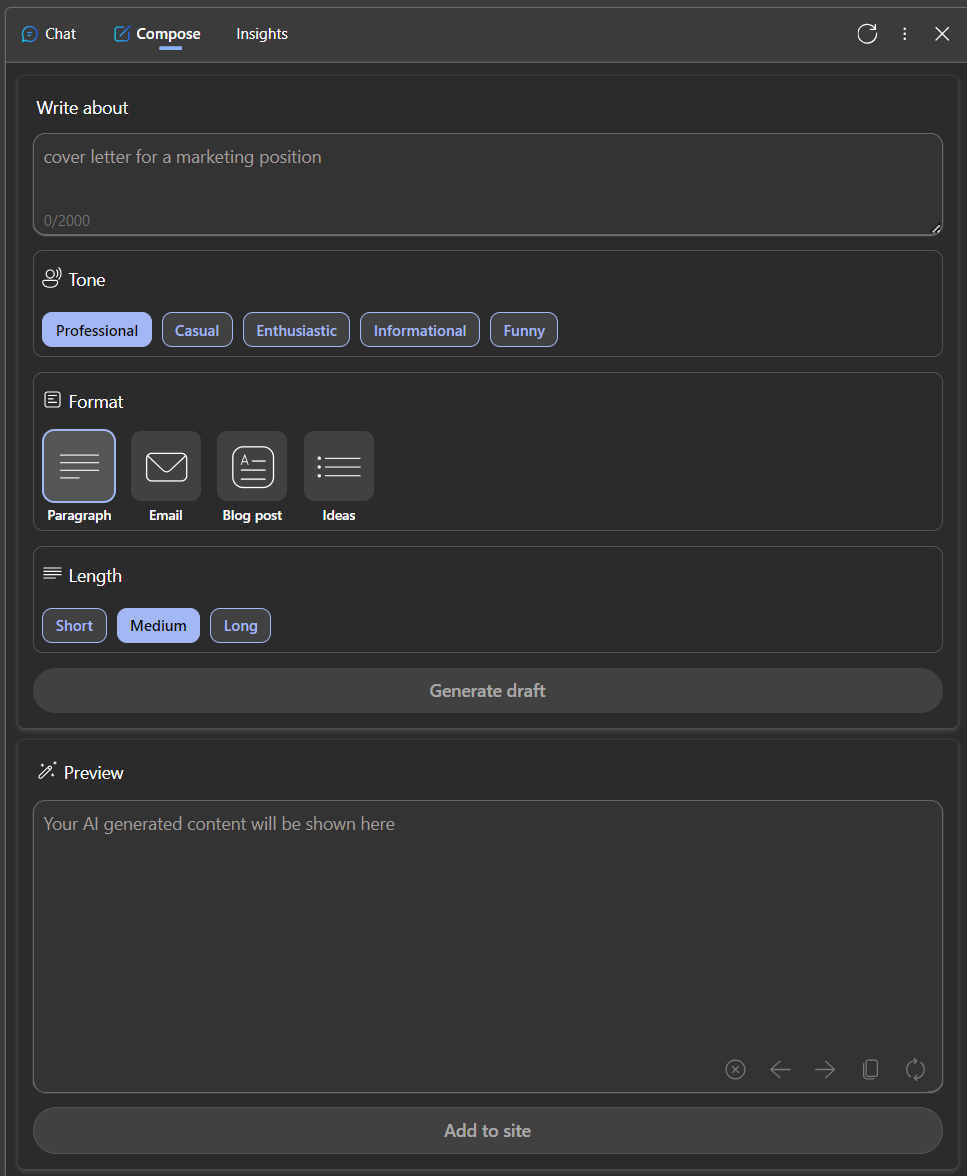Set length to Long

240,626
